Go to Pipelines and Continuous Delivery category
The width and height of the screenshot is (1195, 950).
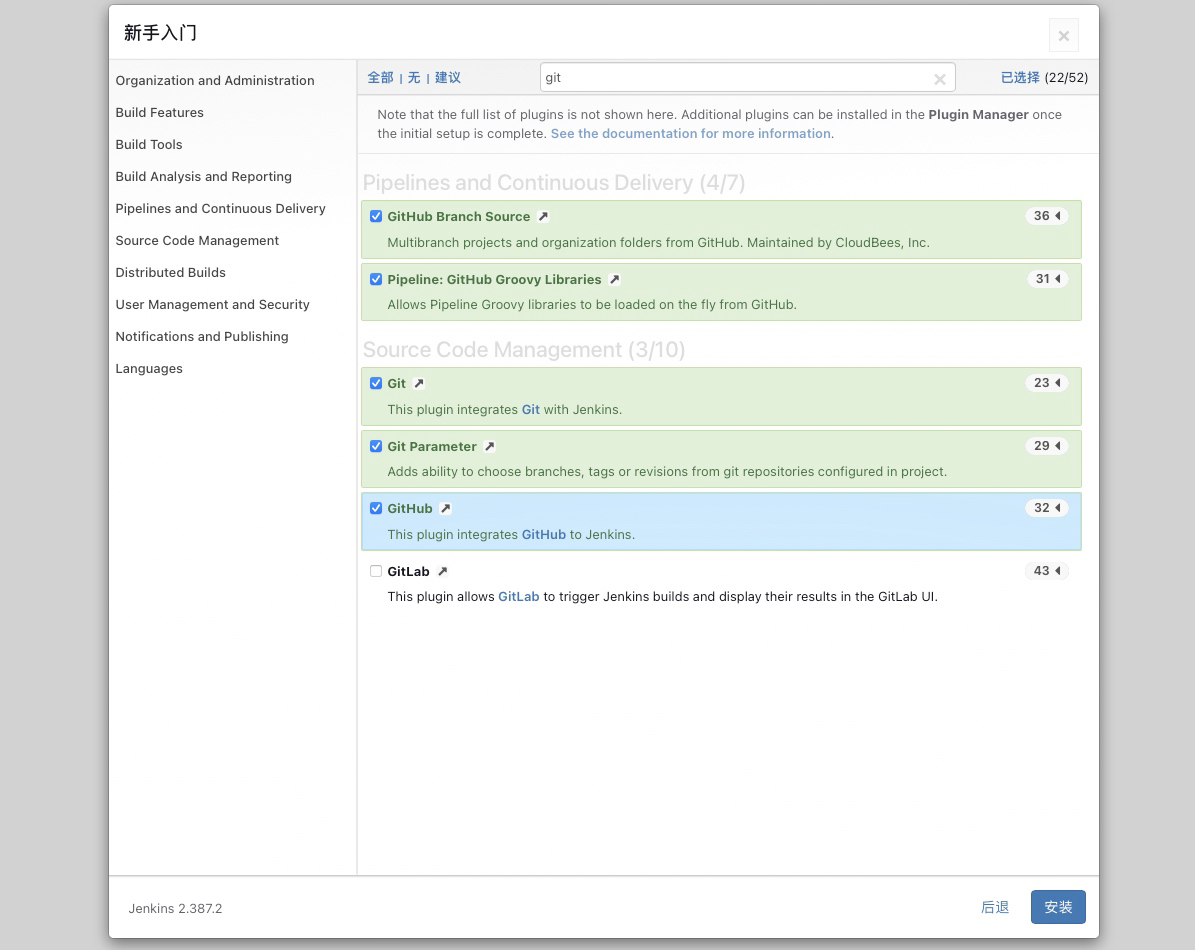point(220,208)
